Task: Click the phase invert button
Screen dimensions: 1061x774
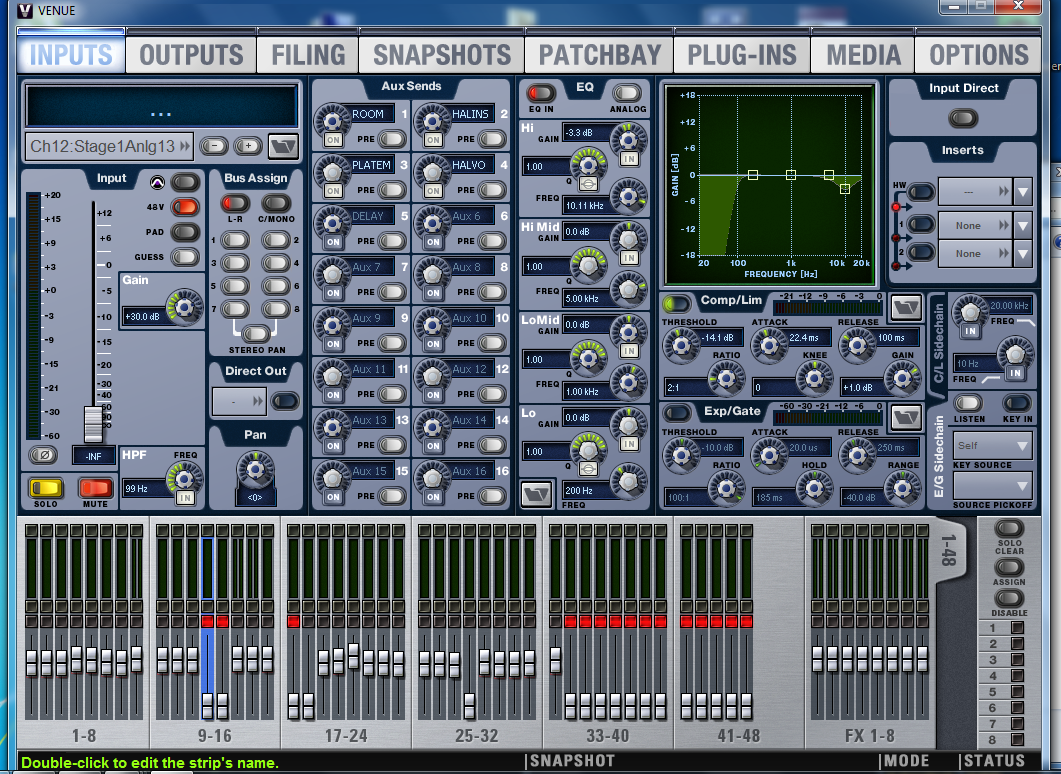Action: tap(43, 455)
